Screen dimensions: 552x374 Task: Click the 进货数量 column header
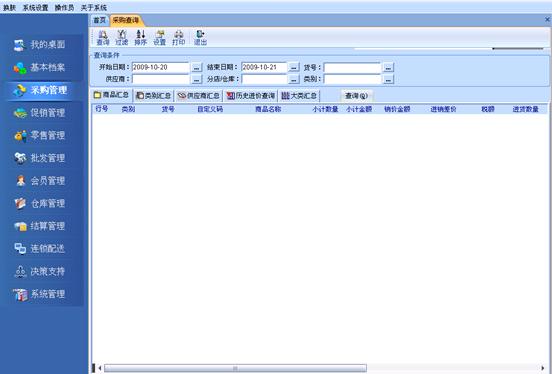point(525,109)
